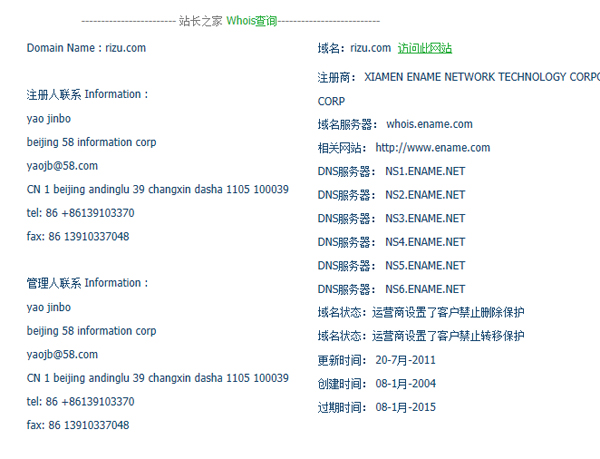Click the email under 注册人联系 Information
600x459 pixels.
pos(62,166)
